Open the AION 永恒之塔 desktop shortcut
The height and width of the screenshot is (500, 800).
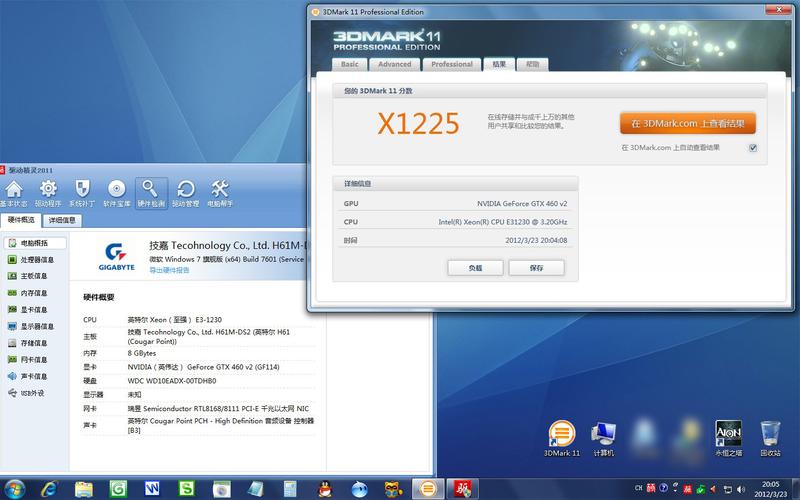point(729,438)
